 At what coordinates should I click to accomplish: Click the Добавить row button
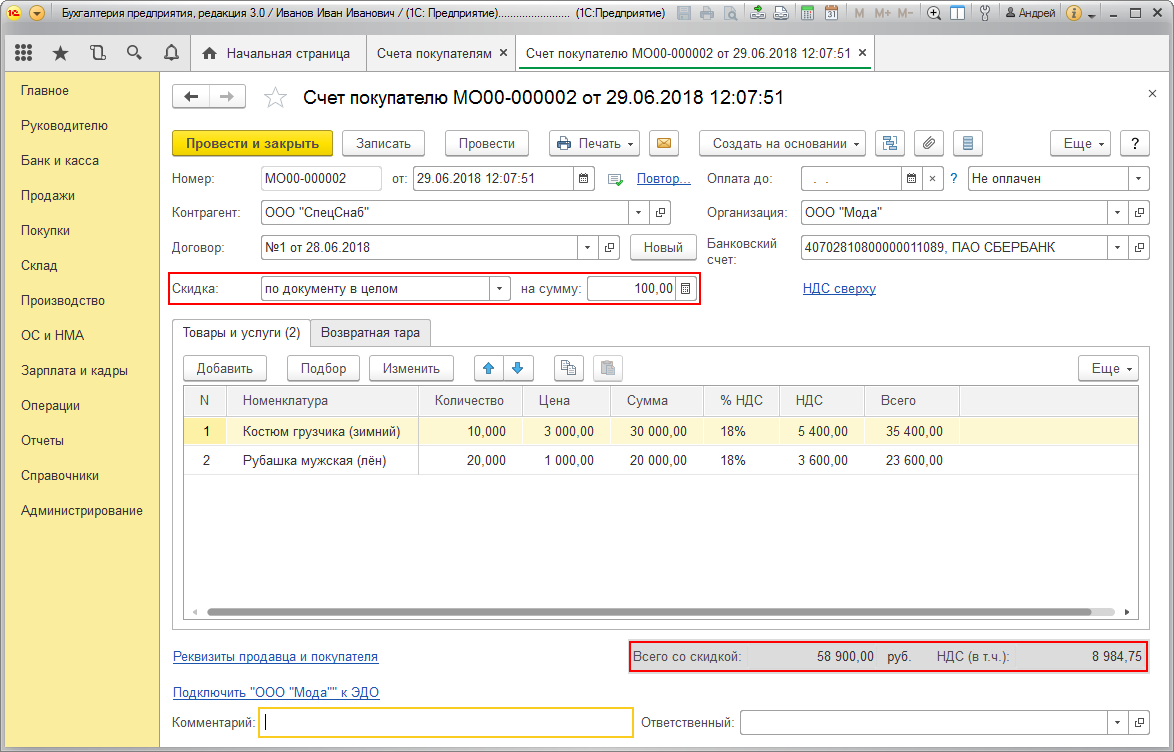click(x=225, y=369)
